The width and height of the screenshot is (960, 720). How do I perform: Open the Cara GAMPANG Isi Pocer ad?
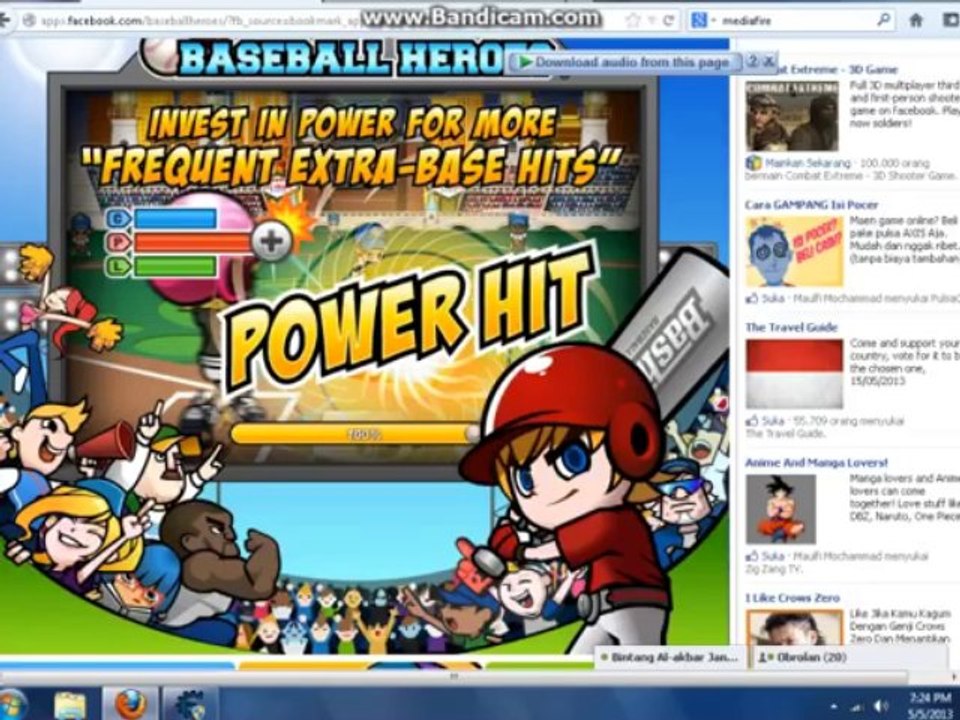click(811, 204)
